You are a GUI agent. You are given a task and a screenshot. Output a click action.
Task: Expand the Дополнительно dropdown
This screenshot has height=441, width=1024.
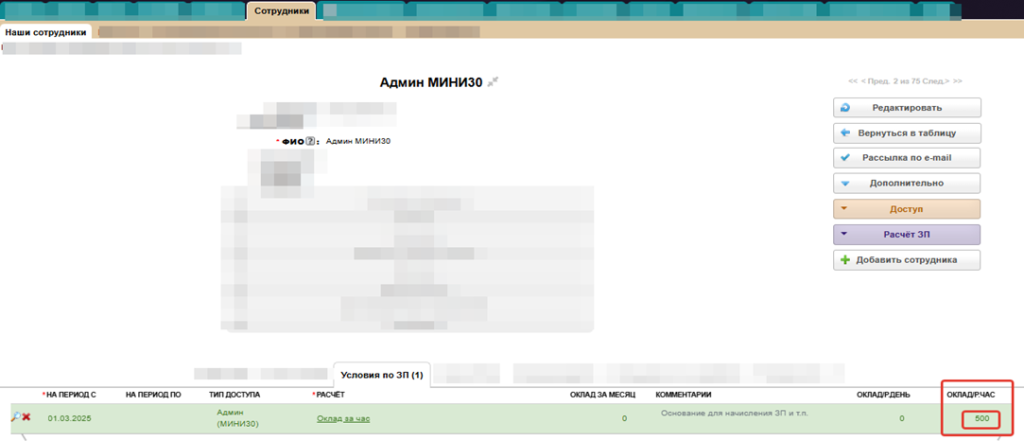(x=906, y=184)
